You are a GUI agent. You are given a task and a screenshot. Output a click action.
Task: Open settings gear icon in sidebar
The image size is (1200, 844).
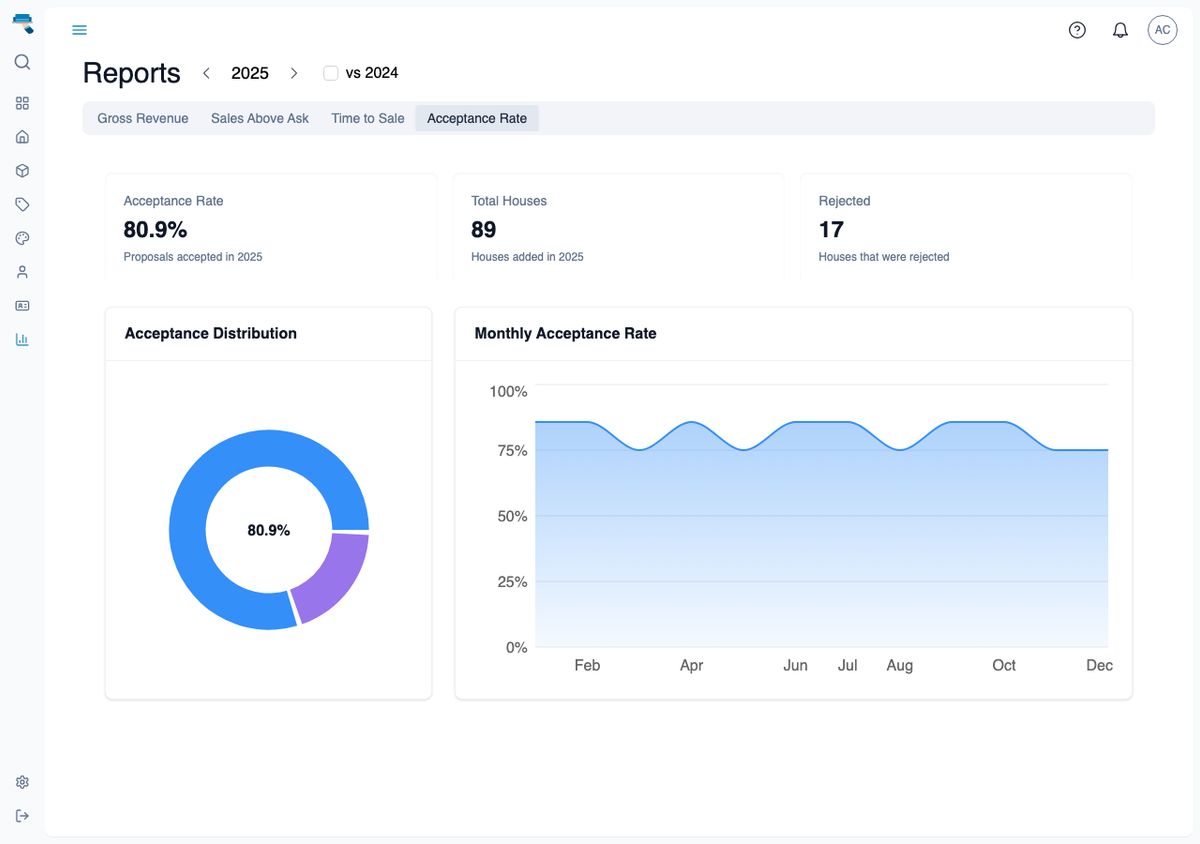pos(22,782)
